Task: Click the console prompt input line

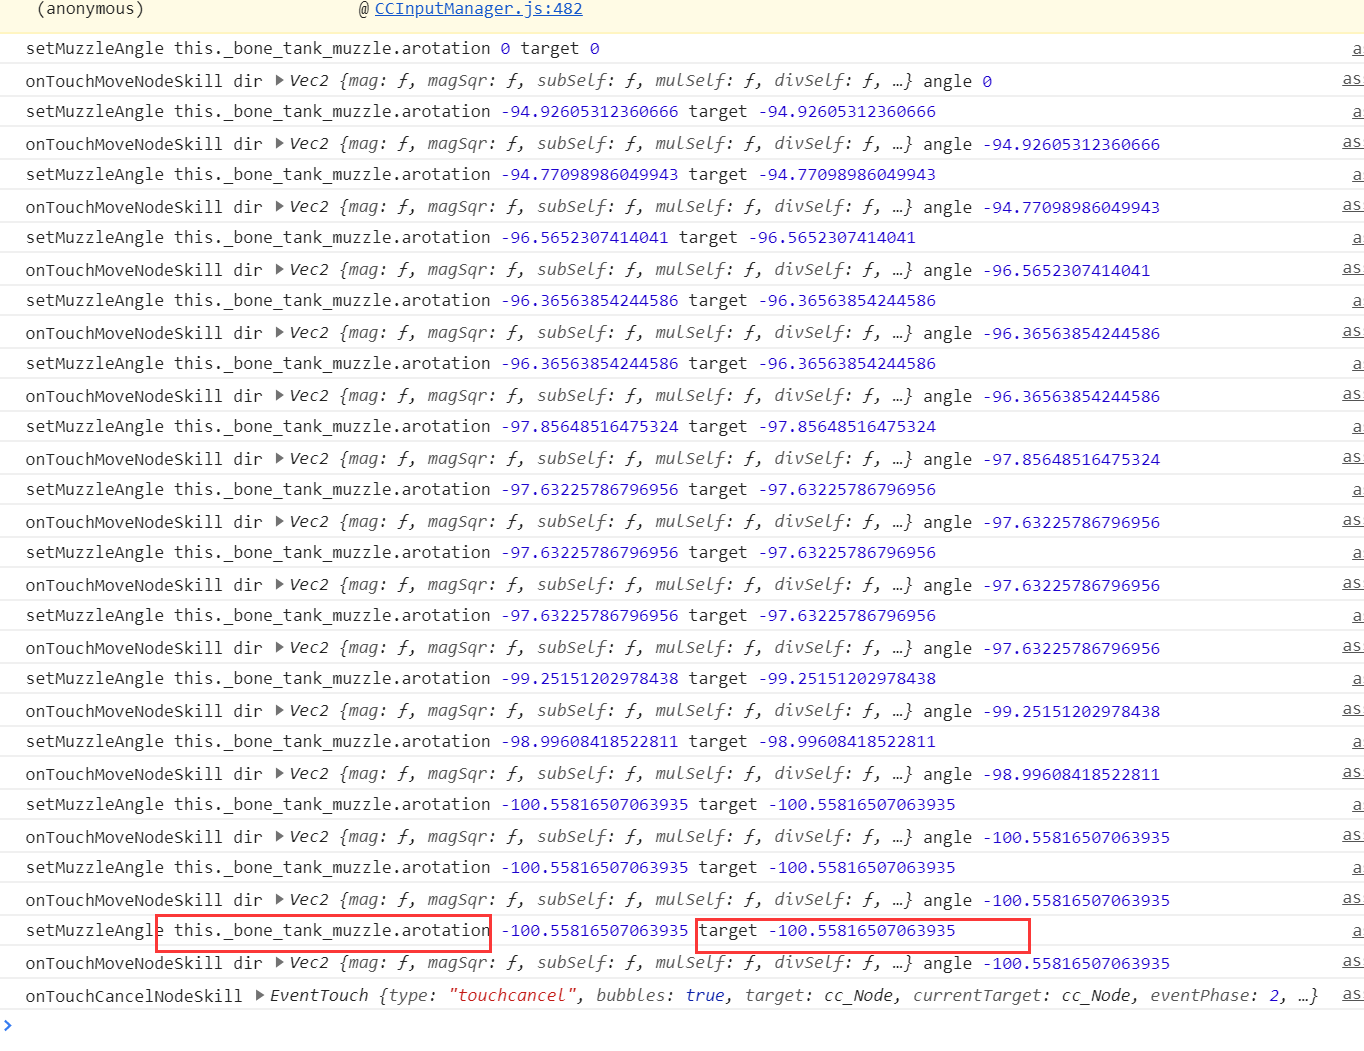Action: tap(682, 1026)
